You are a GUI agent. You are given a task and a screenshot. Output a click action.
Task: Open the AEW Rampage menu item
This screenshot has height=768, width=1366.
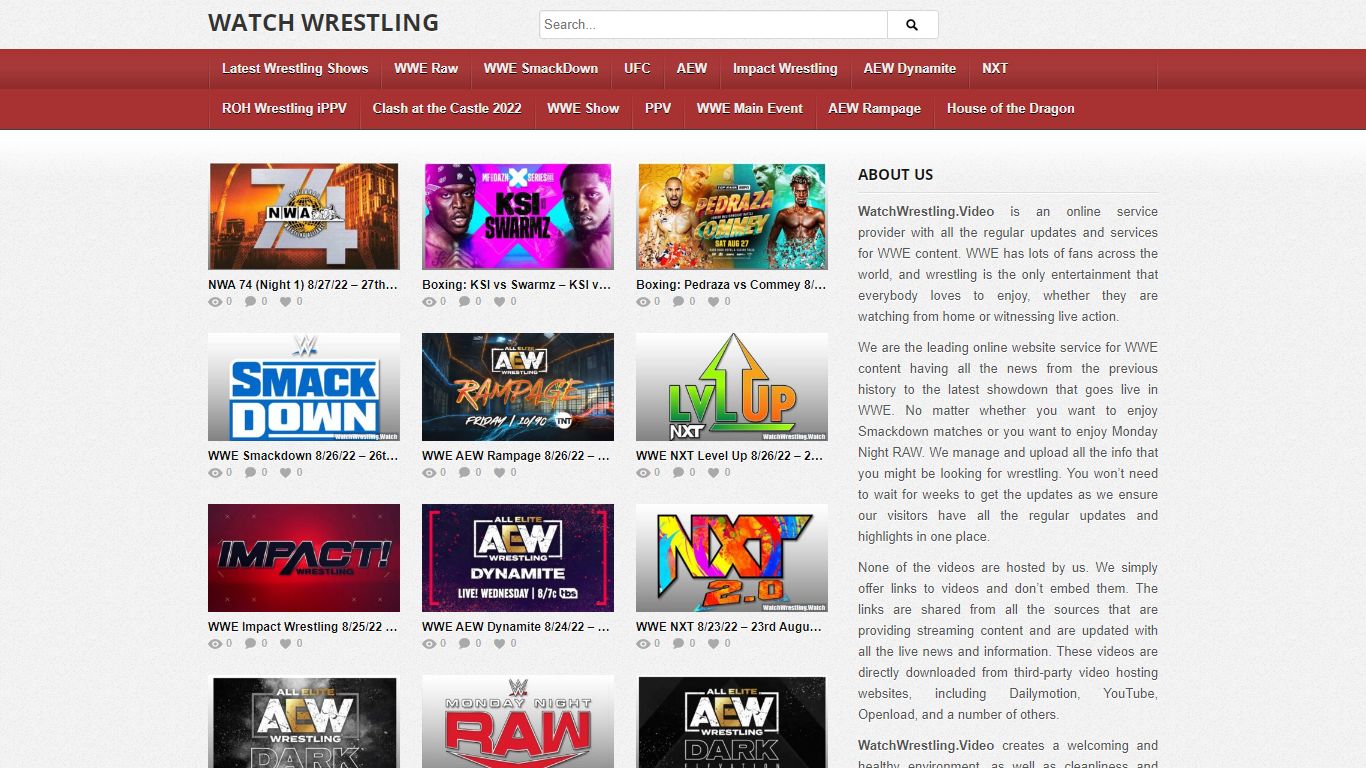pyautogui.click(x=875, y=109)
